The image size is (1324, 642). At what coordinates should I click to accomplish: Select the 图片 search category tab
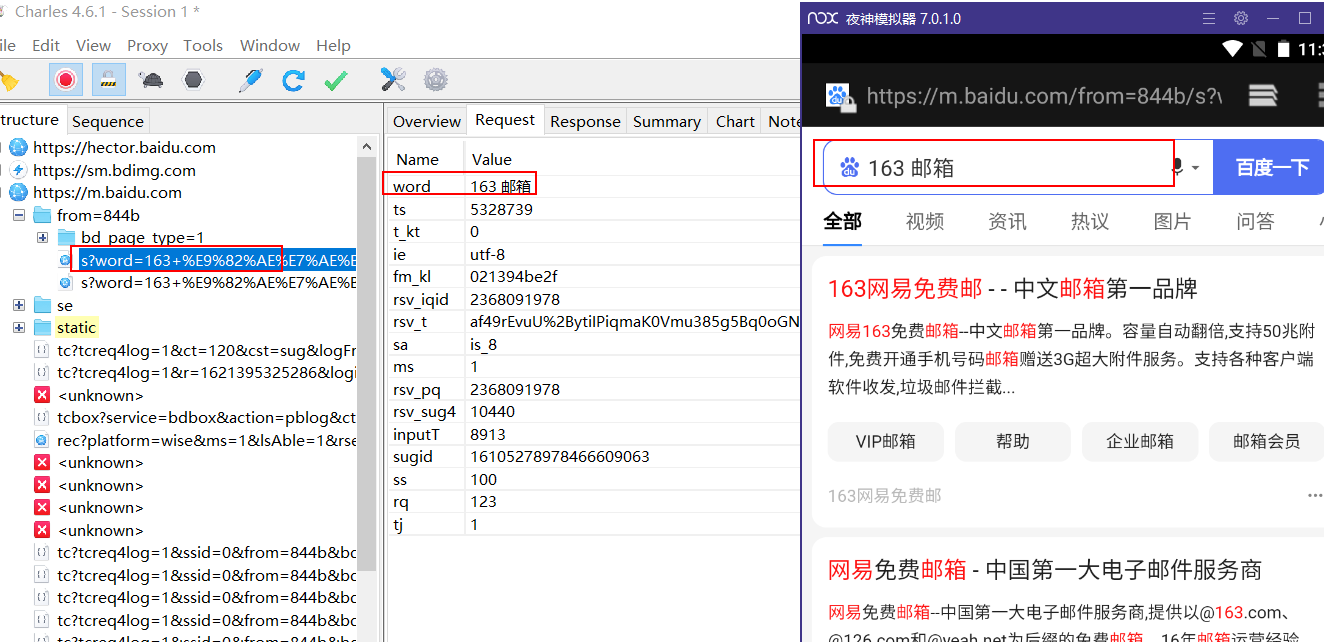[1172, 221]
